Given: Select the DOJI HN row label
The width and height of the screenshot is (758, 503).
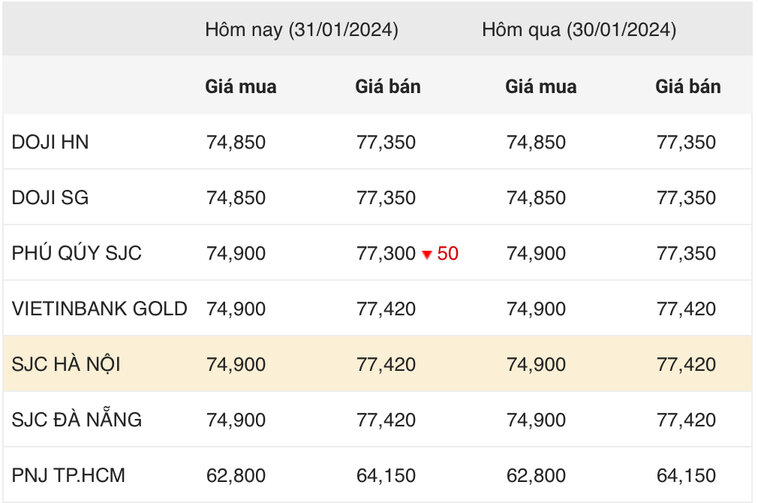Looking at the screenshot, I should [50, 142].
